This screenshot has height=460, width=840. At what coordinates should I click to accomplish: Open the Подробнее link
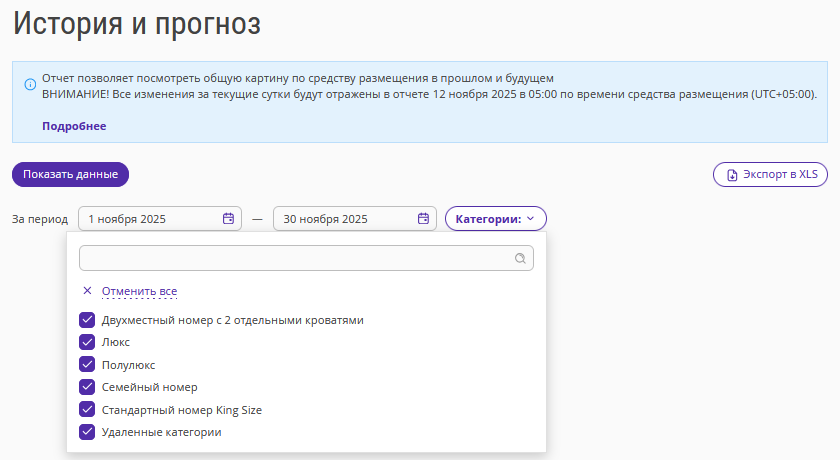pos(74,126)
